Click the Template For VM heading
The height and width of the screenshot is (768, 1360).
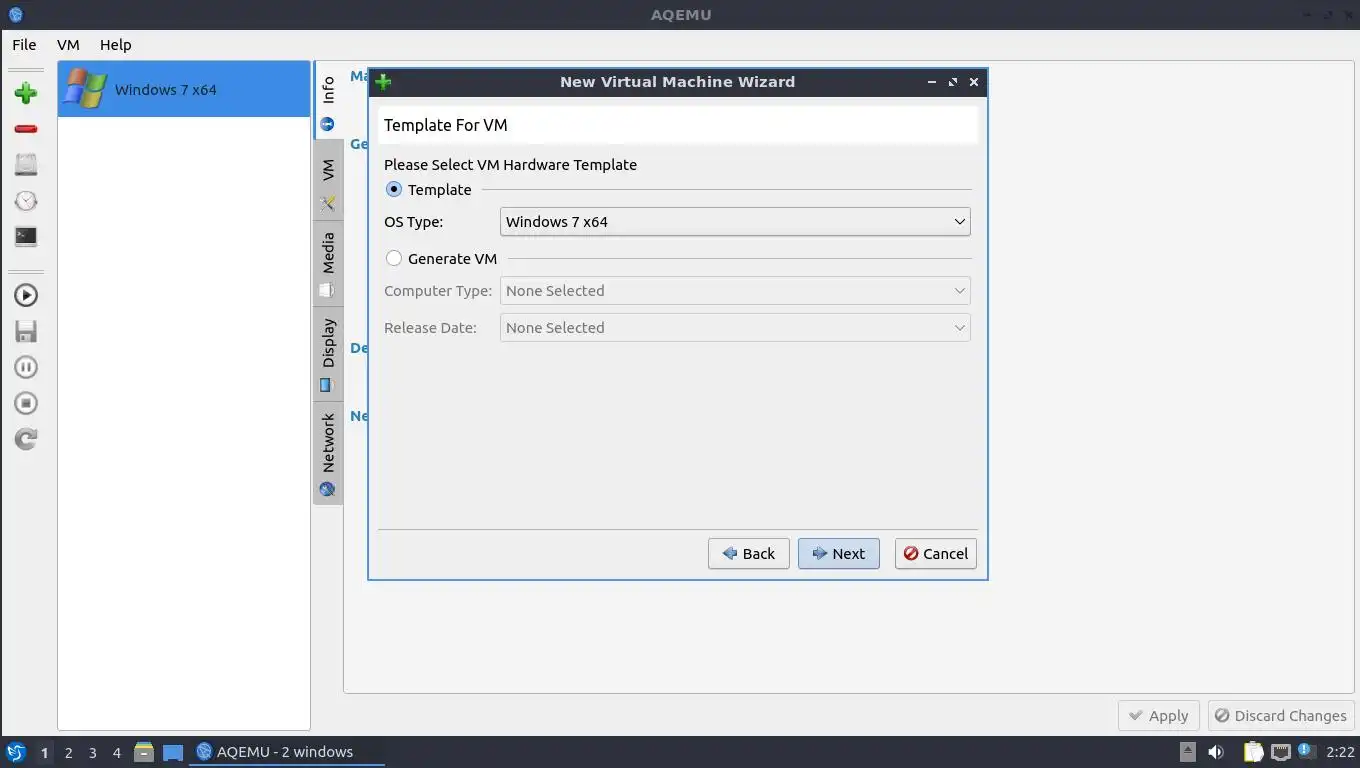[446, 125]
